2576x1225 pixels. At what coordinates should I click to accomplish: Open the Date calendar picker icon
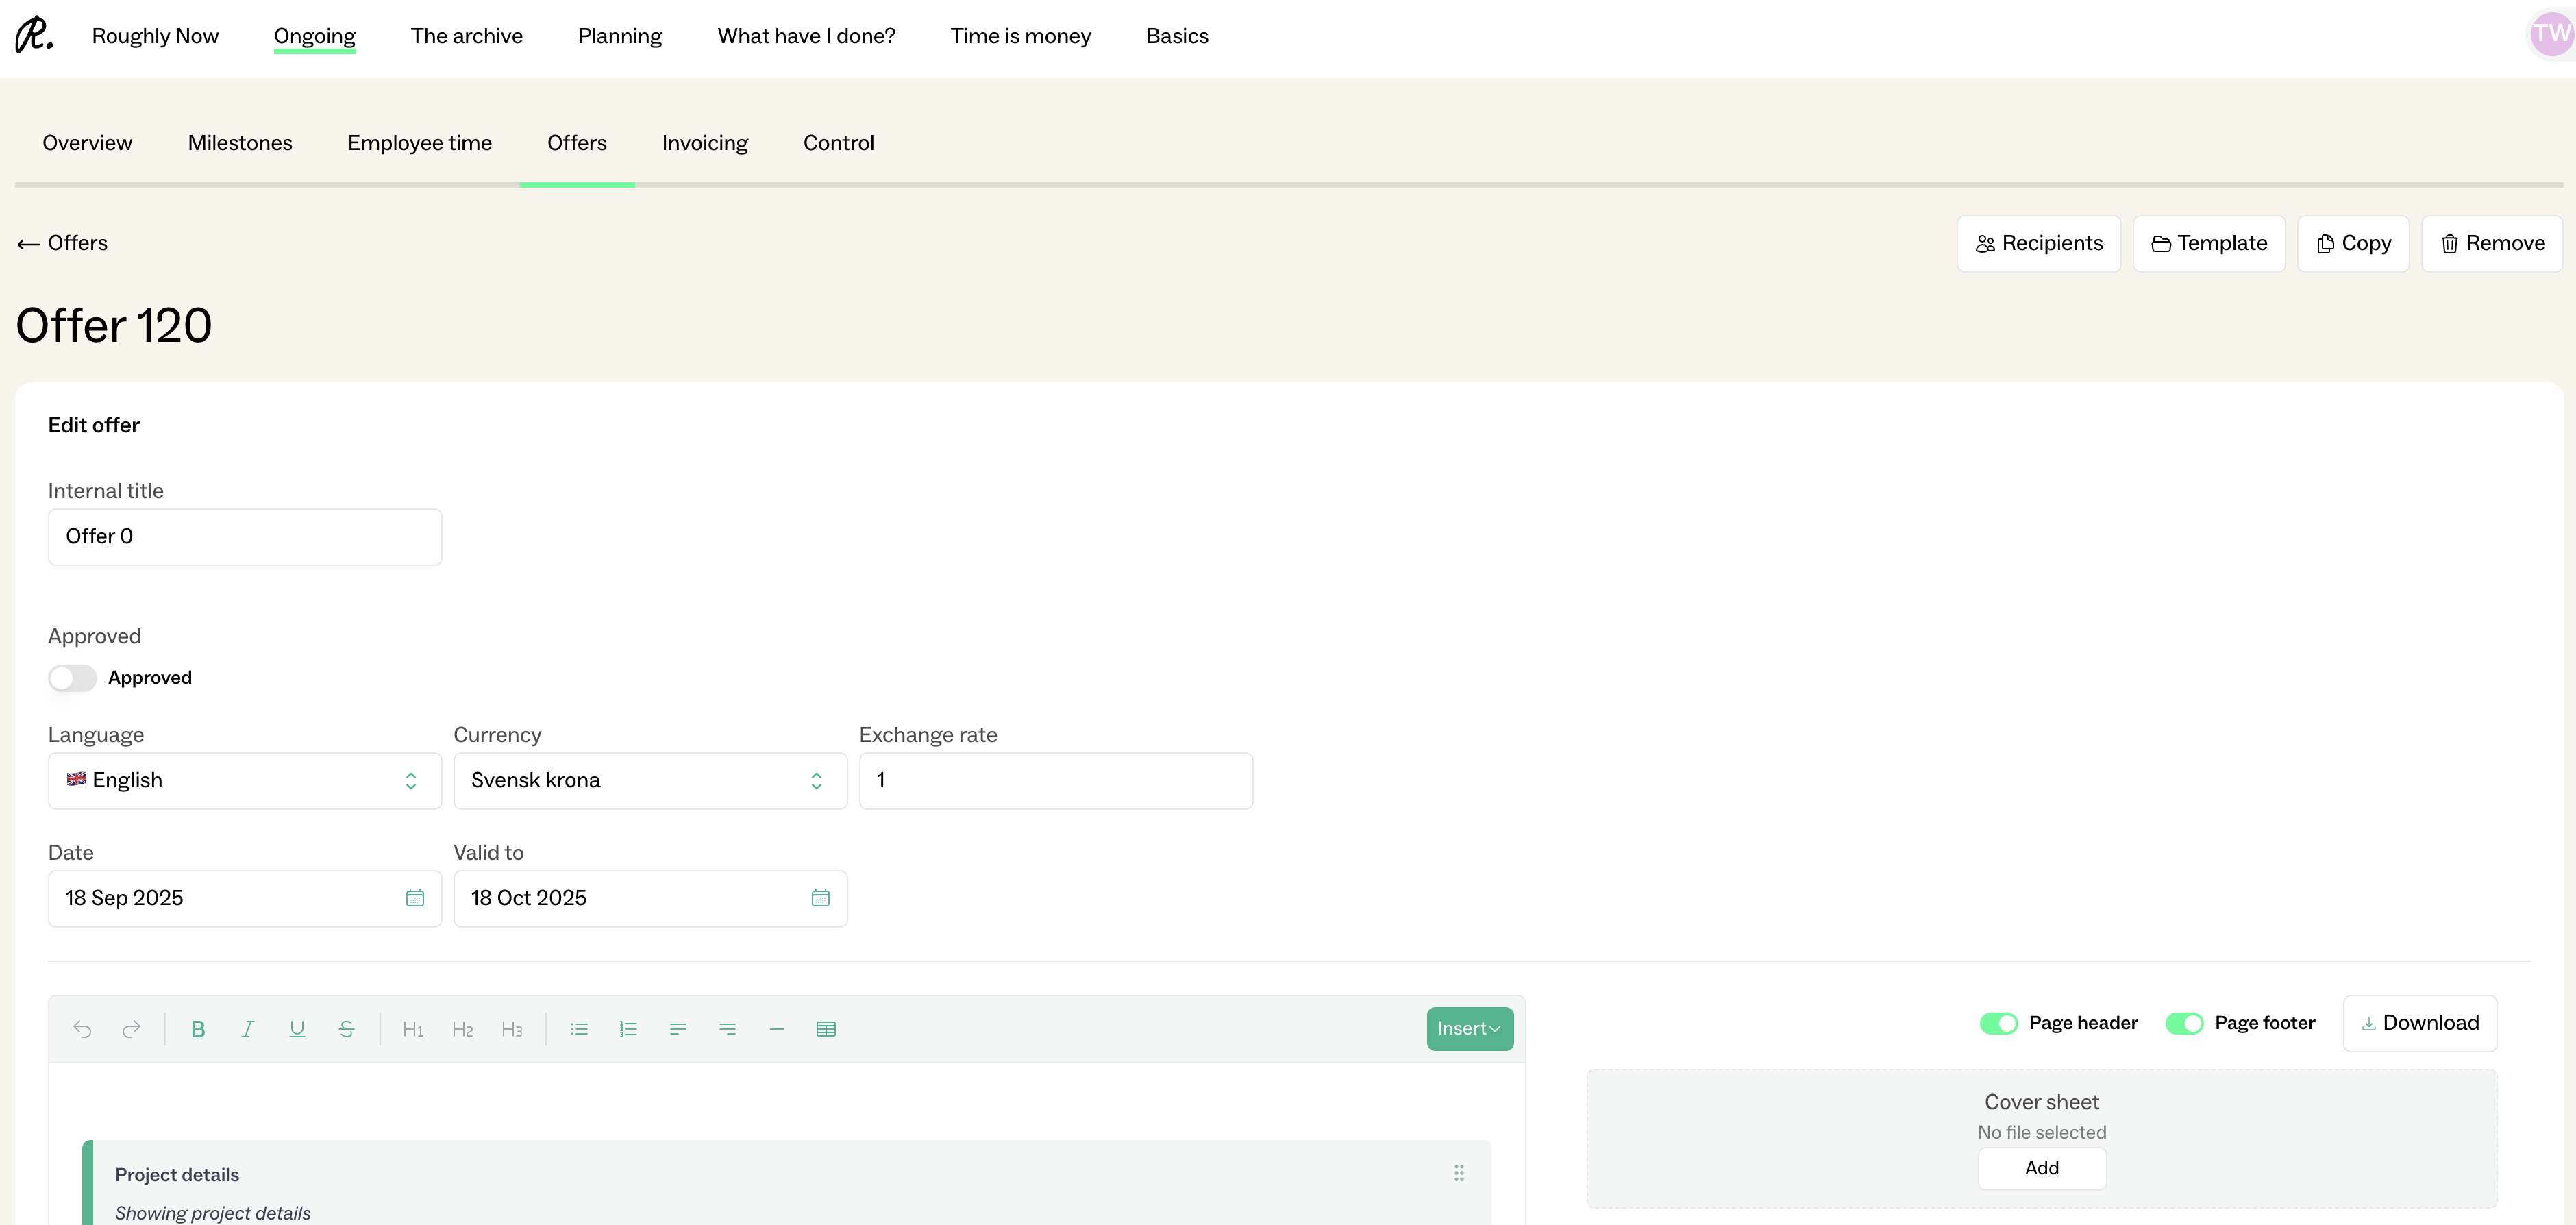(415, 898)
